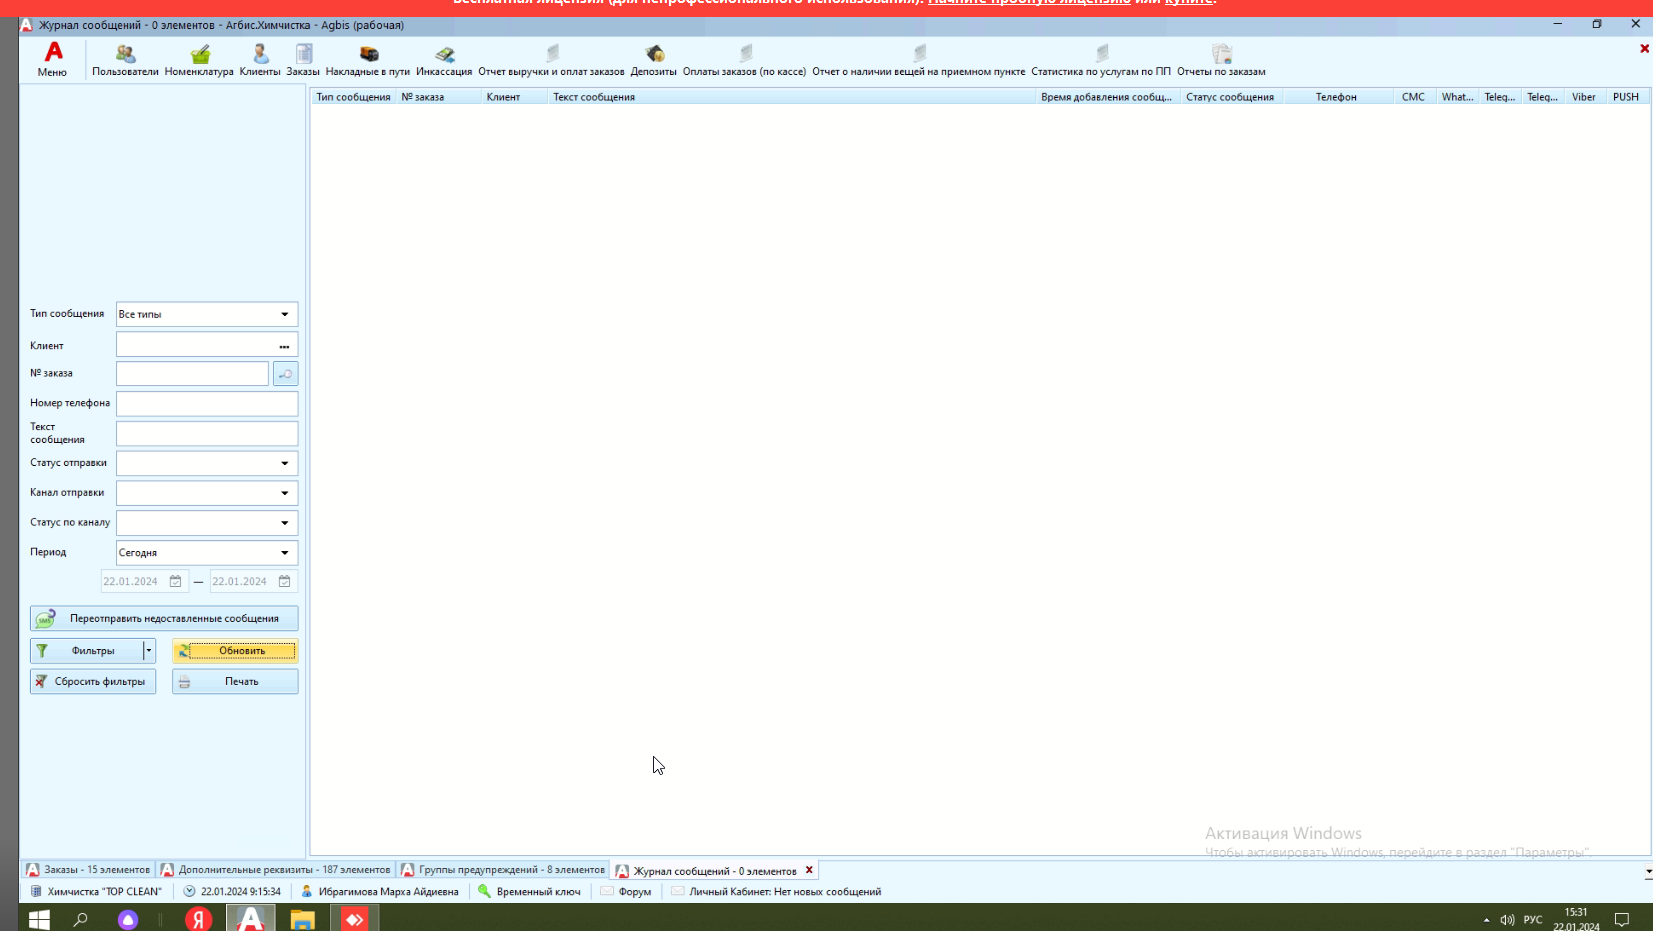The height and width of the screenshot is (931, 1653).
Task: Open Депозиты toolbar item
Action: [653, 59]
